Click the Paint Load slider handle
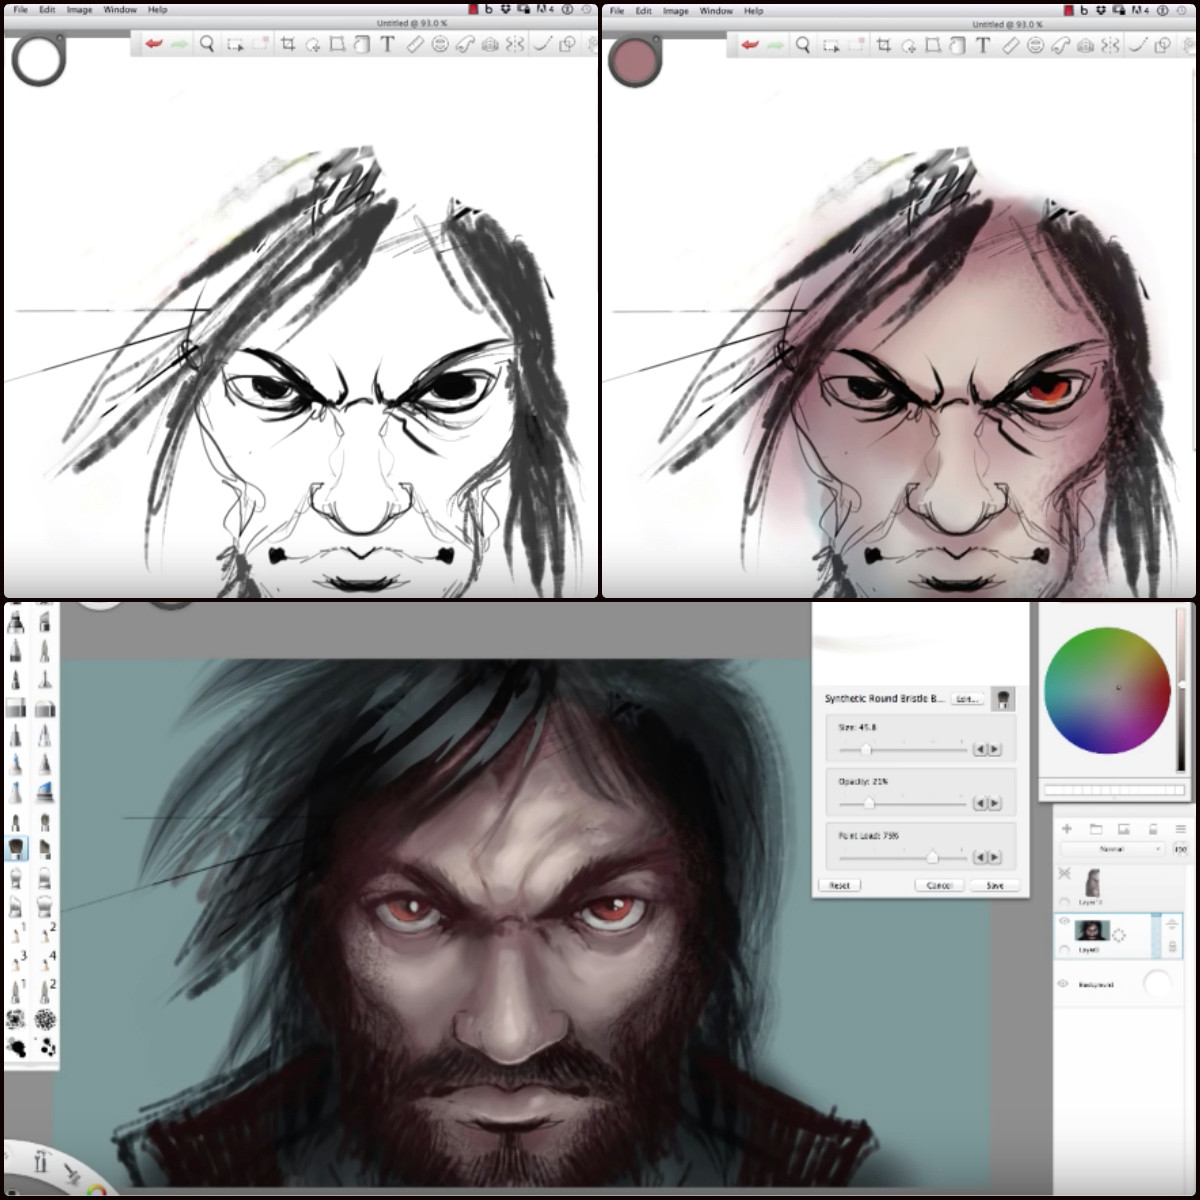The height and width of the screenshot is (1200, 1200). (x=932, y=857)
